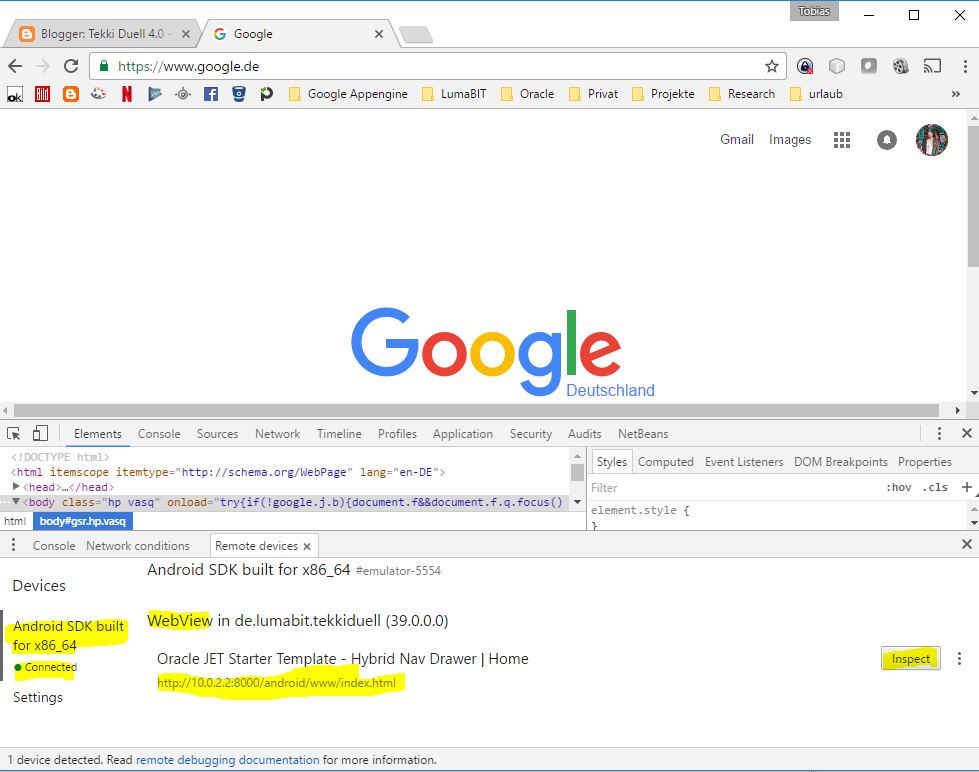Open the Google Appengine bookmark folder
This screenshot has height=772, width=979.
[348, 94]
